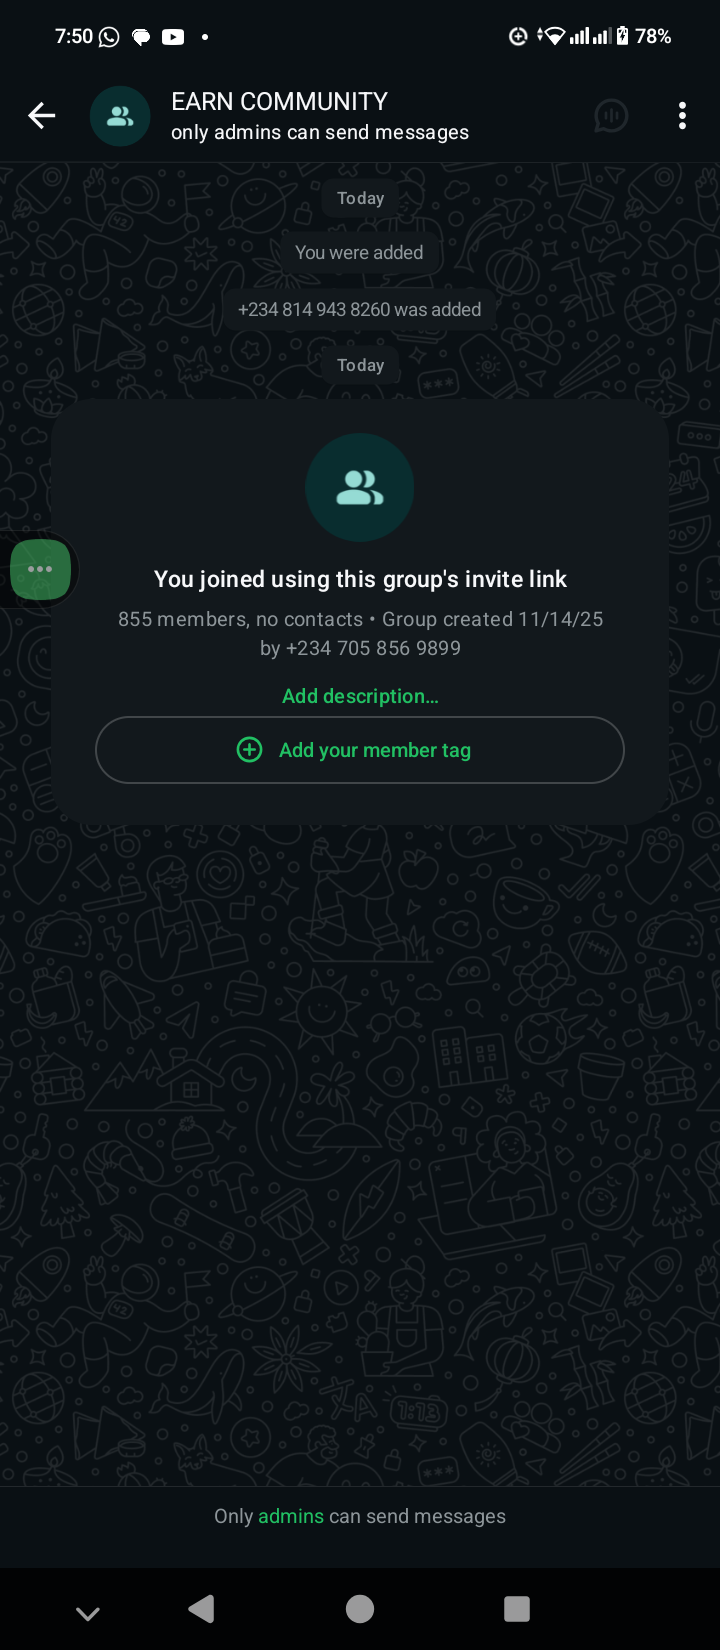Tap the down chevron in navigation bar

coord(88,1612)
